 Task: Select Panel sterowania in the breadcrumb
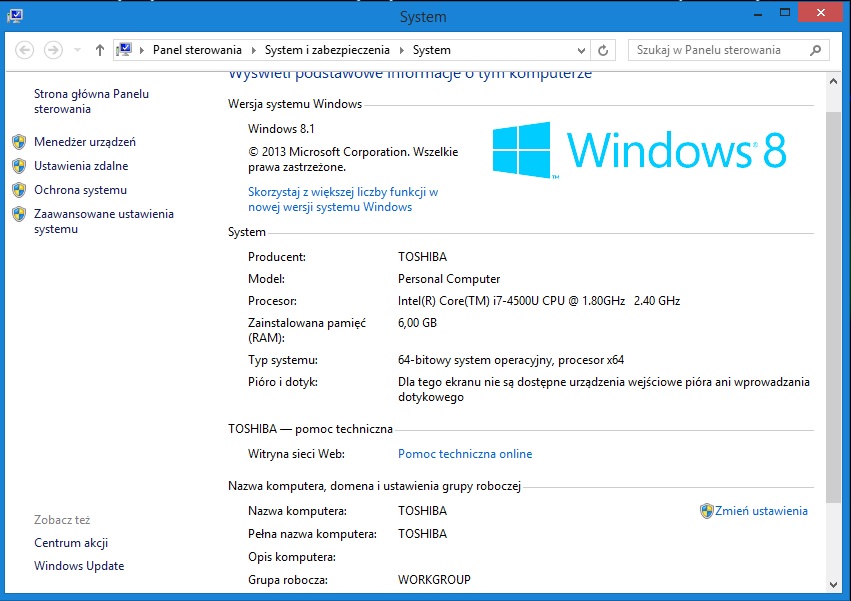[198, 50]
